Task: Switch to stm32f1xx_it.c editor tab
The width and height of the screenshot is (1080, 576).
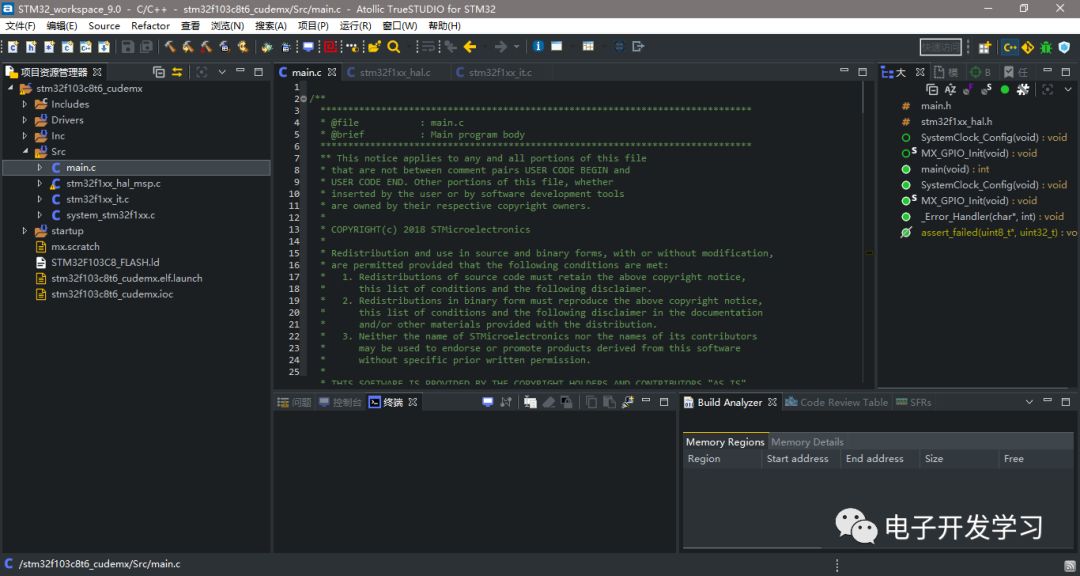Action: tap(500, 72)
